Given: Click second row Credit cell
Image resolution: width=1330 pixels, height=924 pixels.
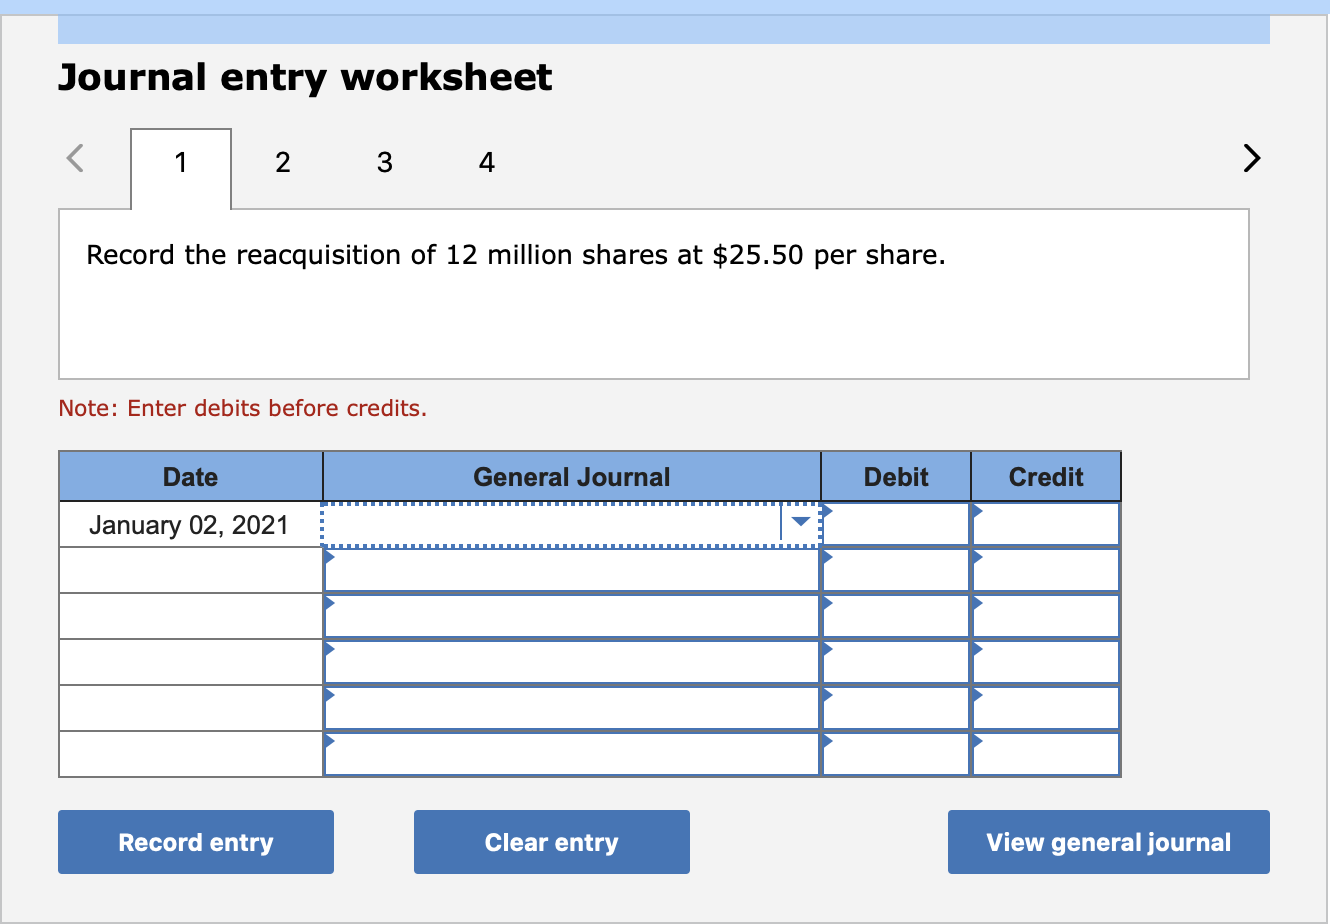Looking at the screenshot, I should [x=1046, y=570].
